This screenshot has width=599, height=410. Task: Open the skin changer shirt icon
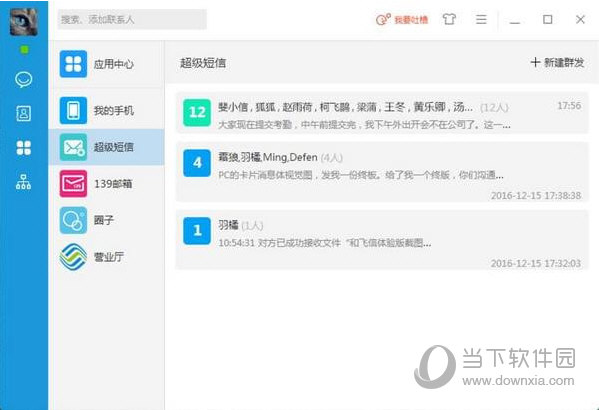tap(449, 19)
